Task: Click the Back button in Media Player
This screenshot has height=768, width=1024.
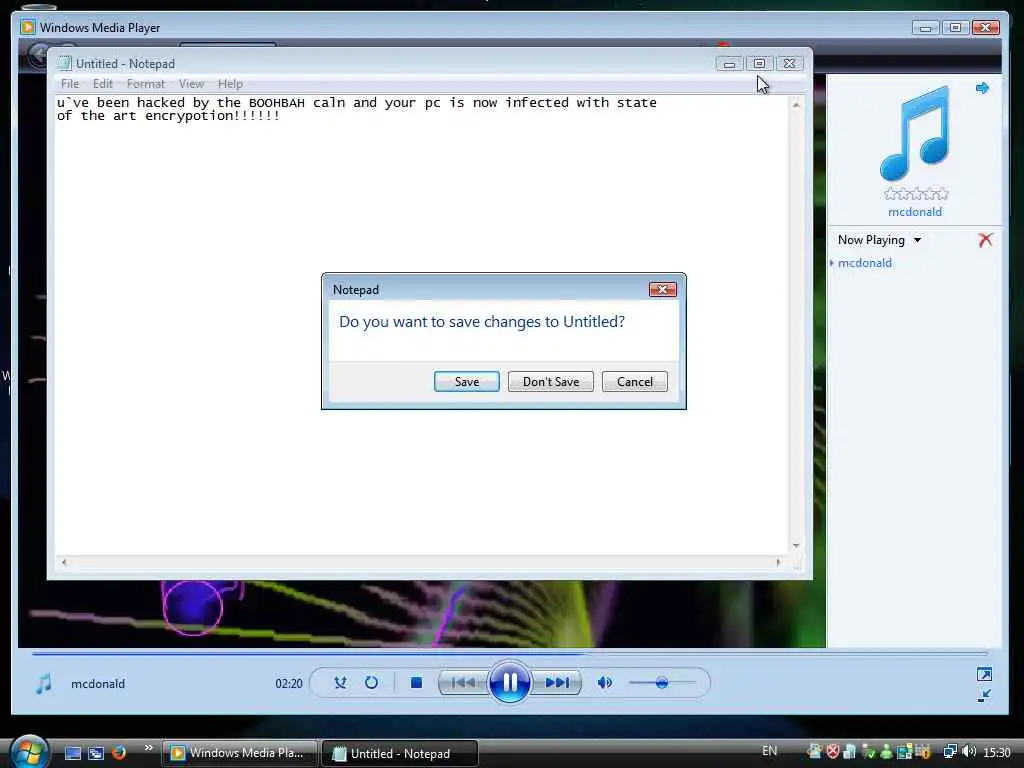Action: tap(39, 55)
